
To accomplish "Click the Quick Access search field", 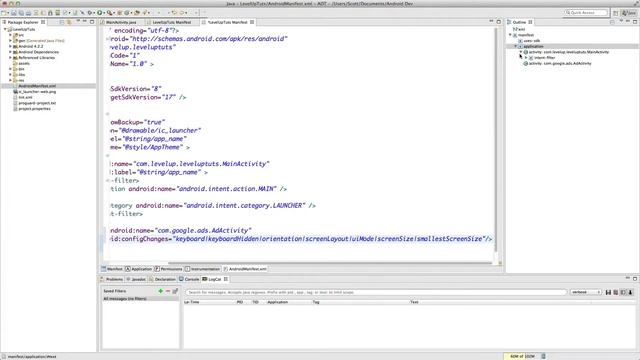I will 586,13.
